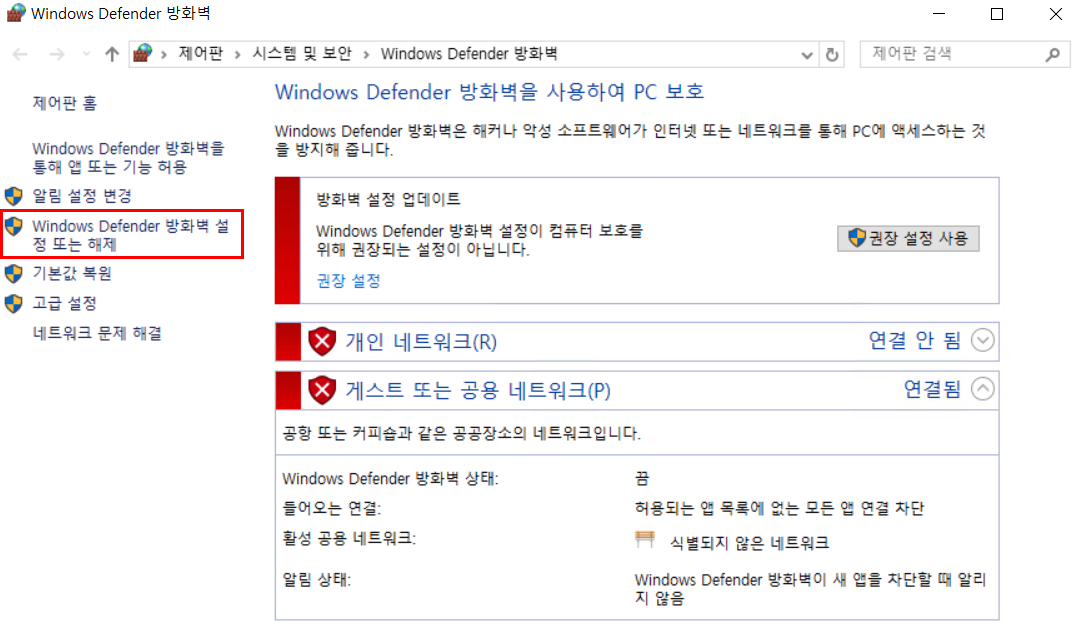Image resolution: width=1079 pixels, height=644 pixels.
Task: Click 식별되지 않은 네트워크 text
Action: (749, 543)
